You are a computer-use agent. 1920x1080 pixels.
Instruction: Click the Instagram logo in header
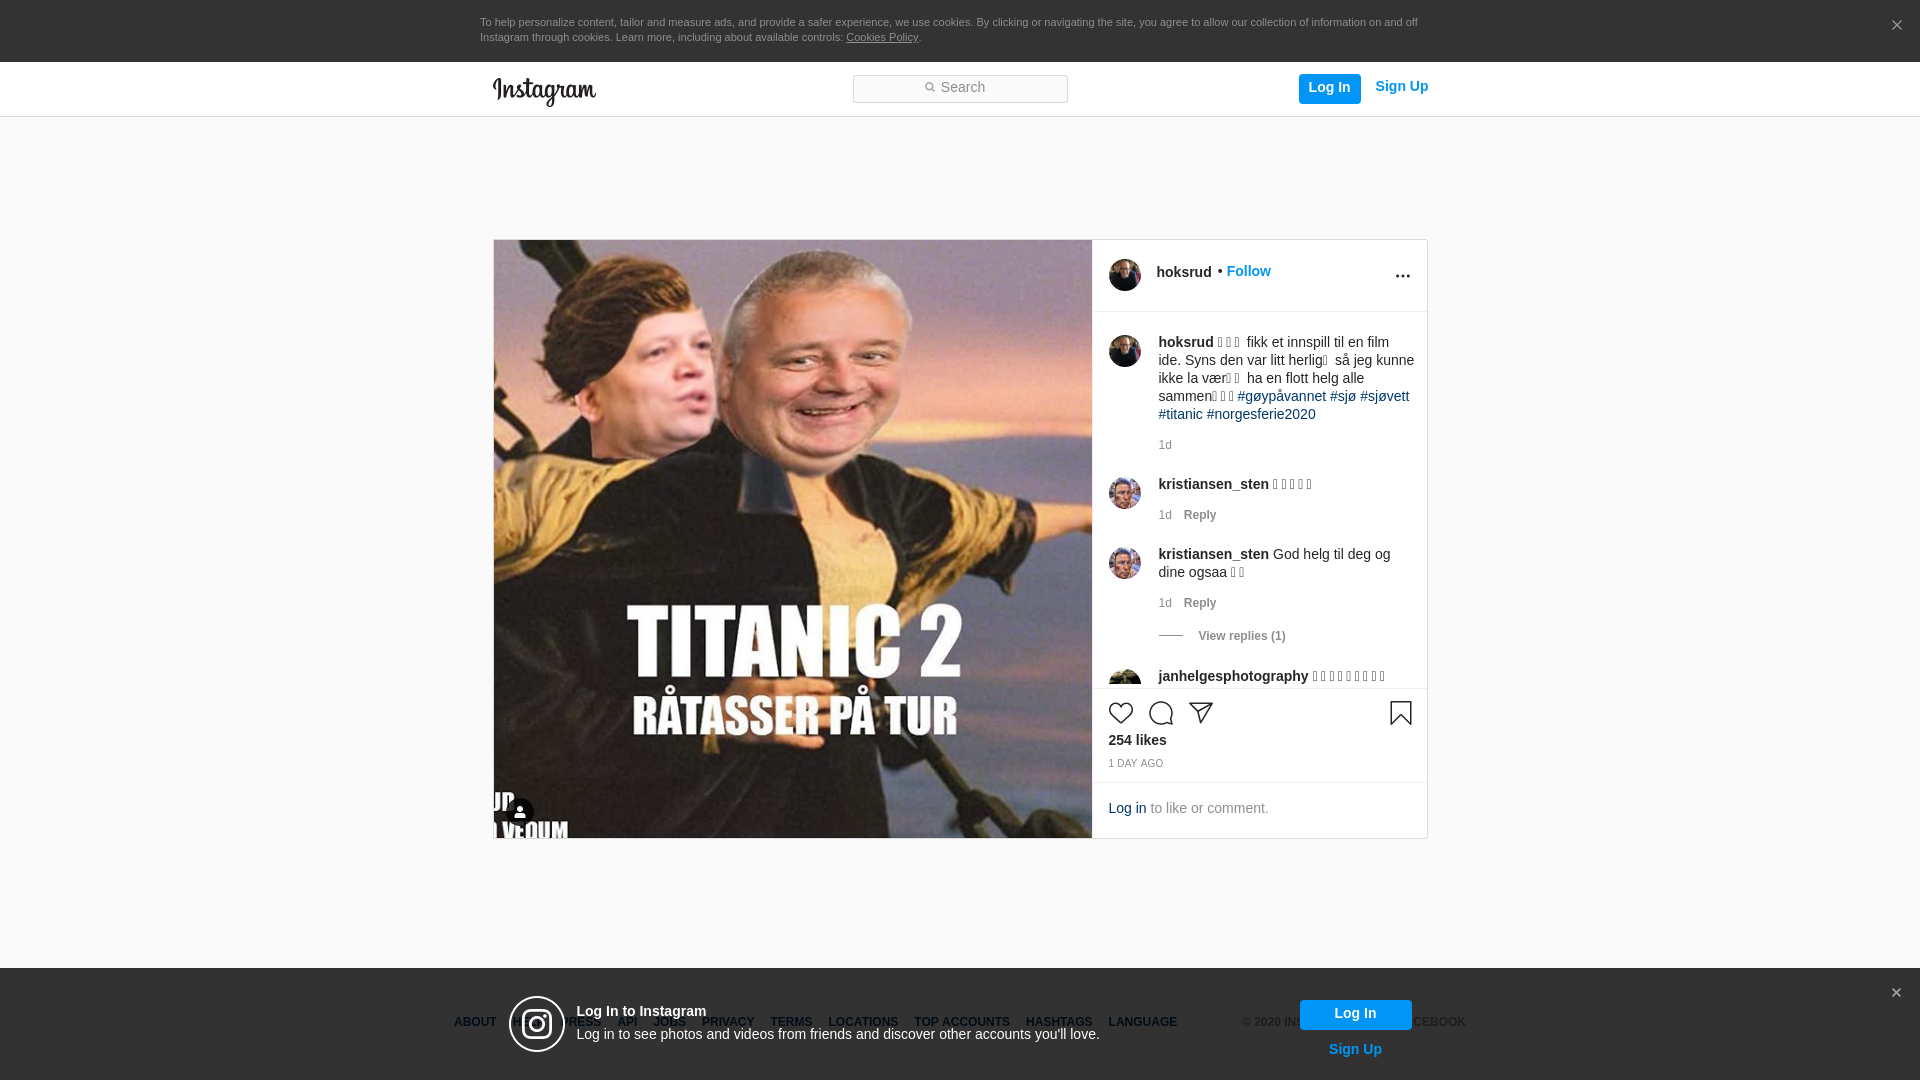tap(544, 91)
